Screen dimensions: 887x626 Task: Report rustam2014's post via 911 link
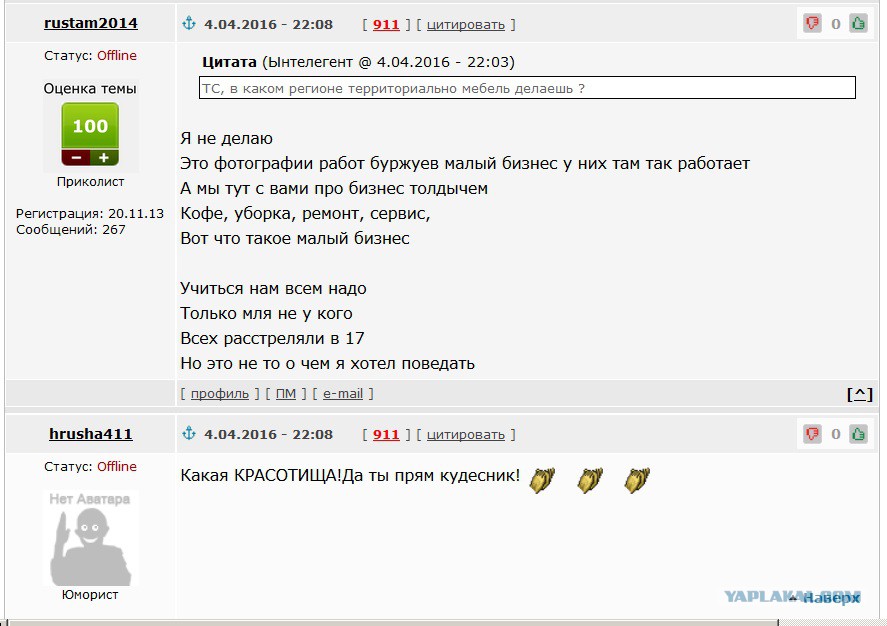386,24
